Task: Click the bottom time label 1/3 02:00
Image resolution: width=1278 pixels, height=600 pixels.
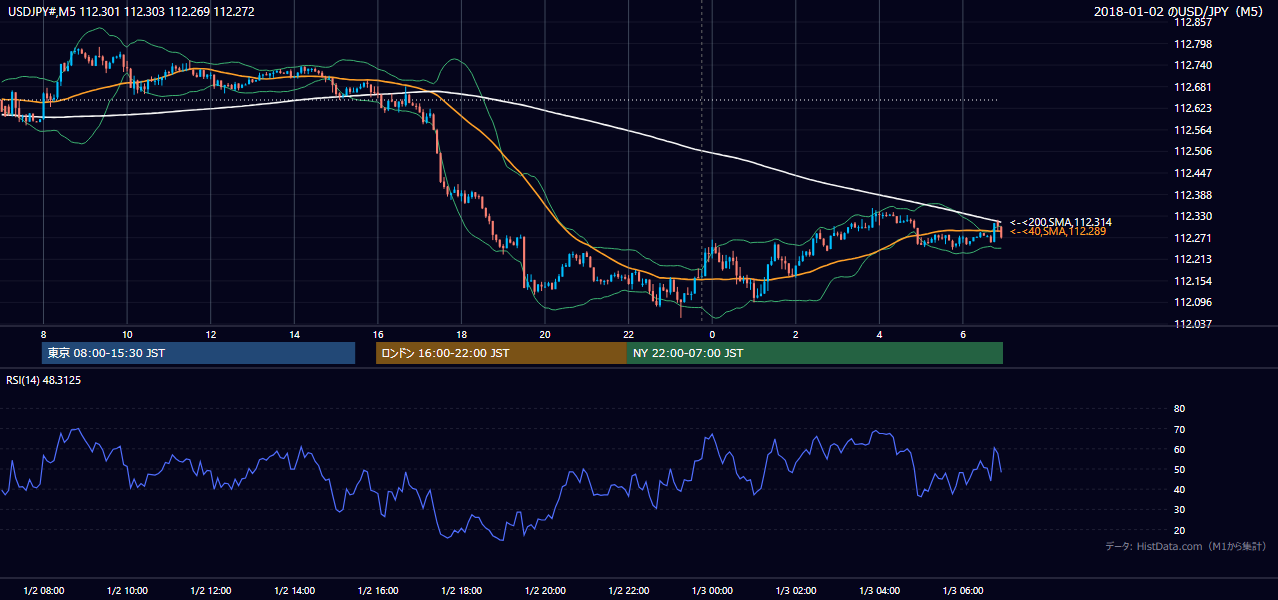Action: (x=796, y=590)
